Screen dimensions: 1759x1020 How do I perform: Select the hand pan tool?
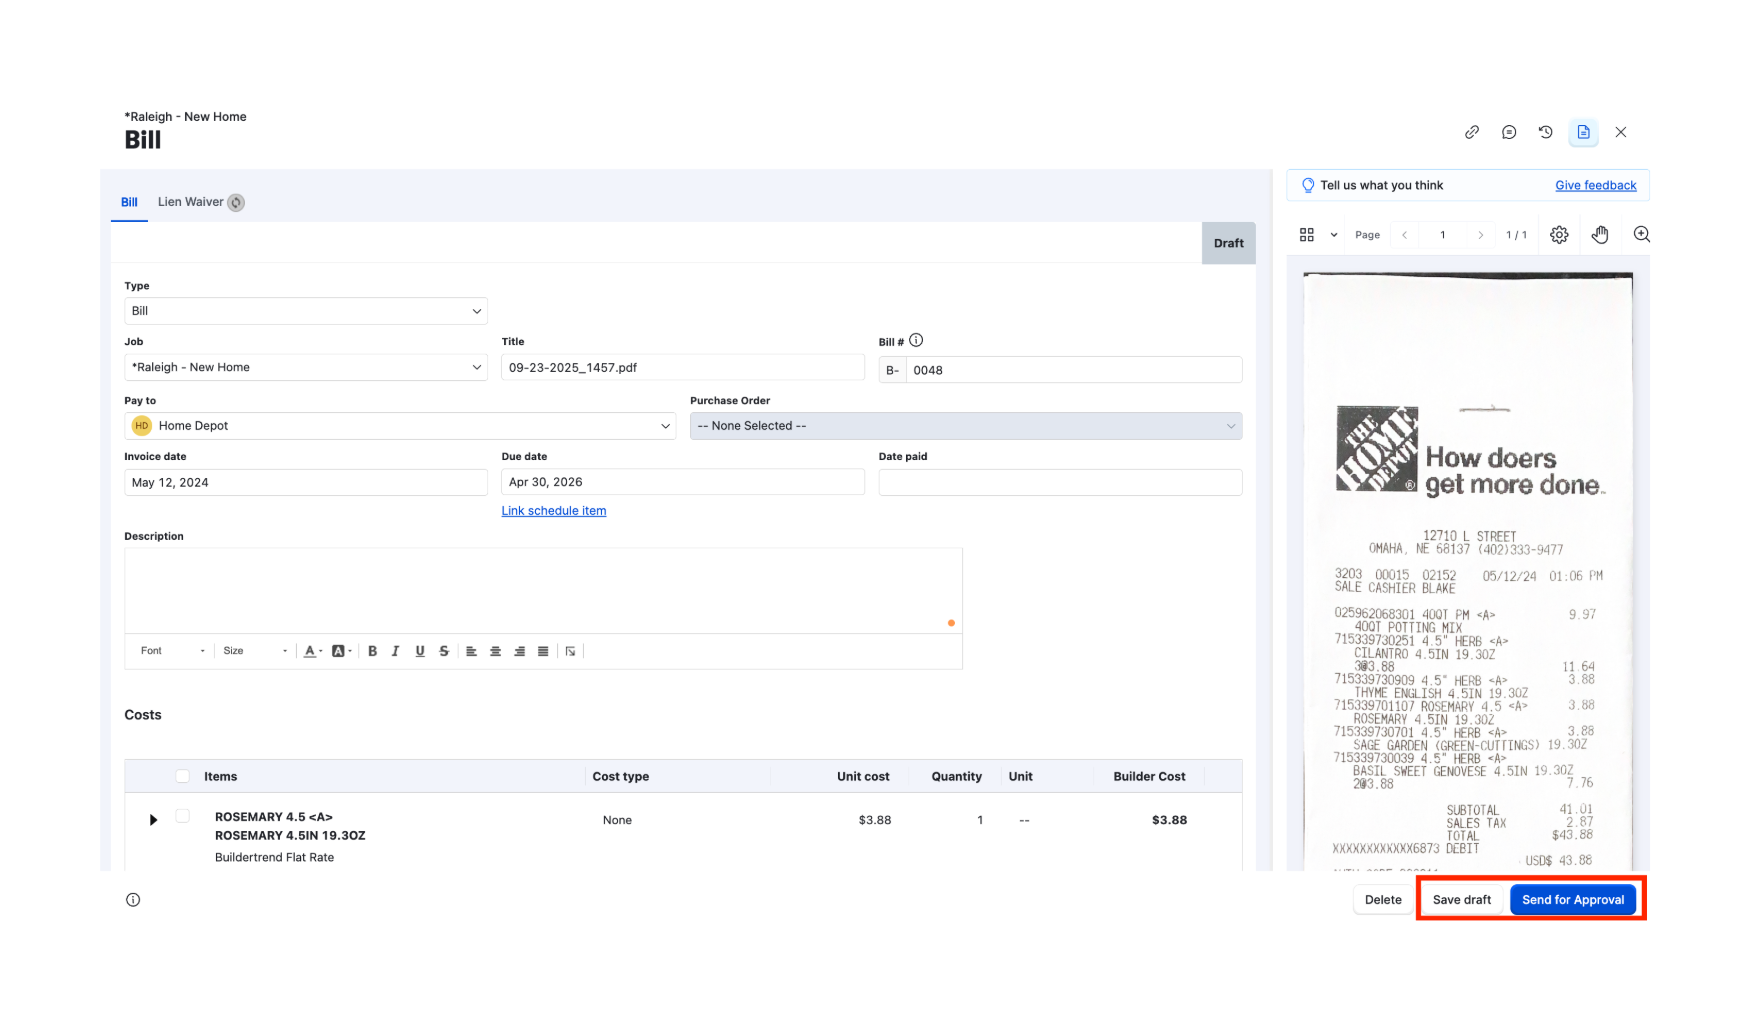1600,235
